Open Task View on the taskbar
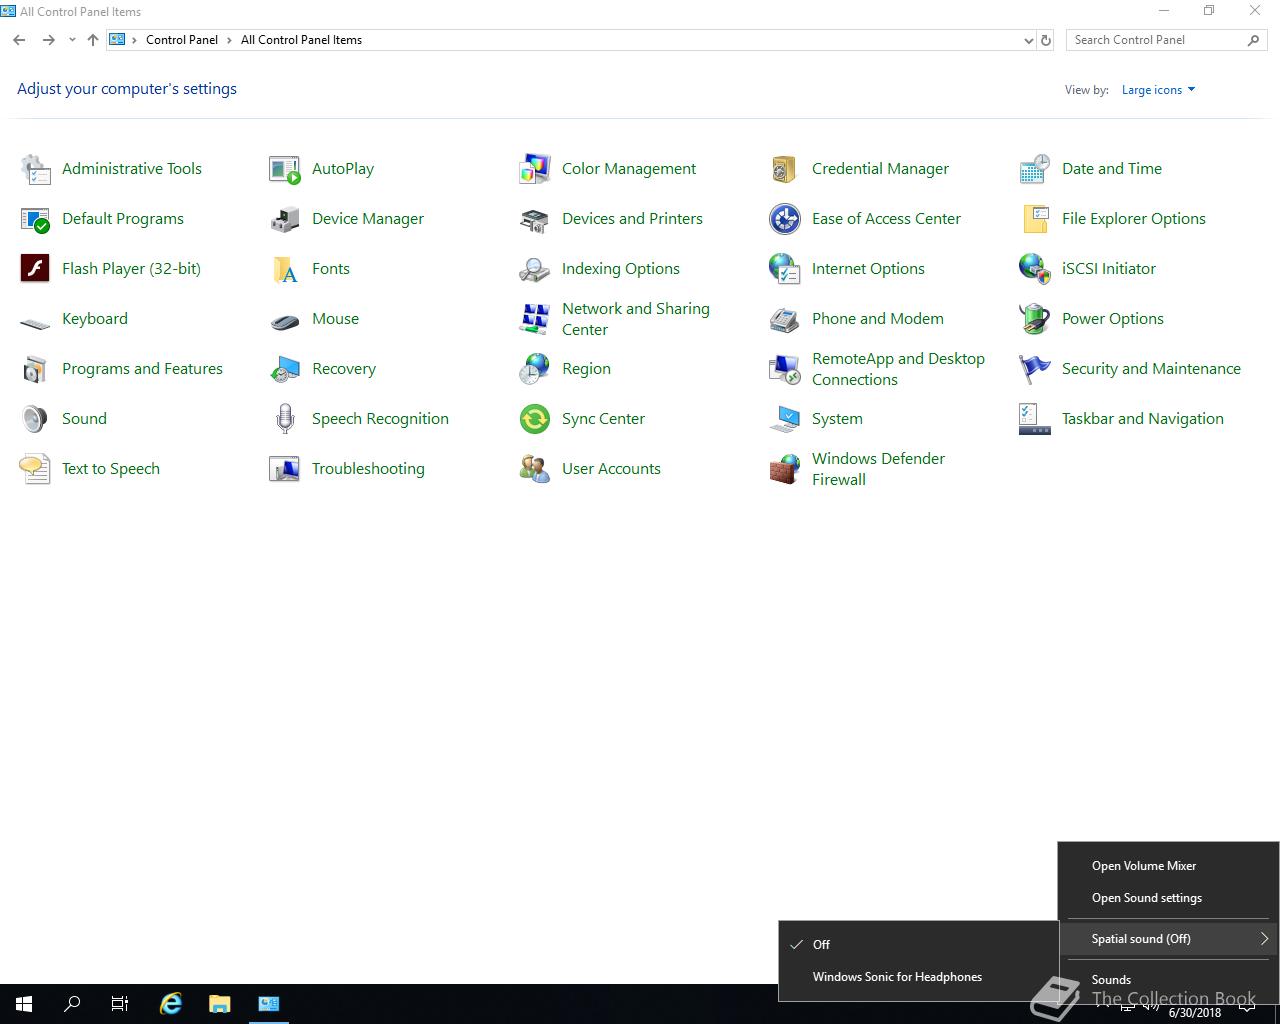Image resolution: width=1280 pixels, height=1024 pixels. (120, 1004)
